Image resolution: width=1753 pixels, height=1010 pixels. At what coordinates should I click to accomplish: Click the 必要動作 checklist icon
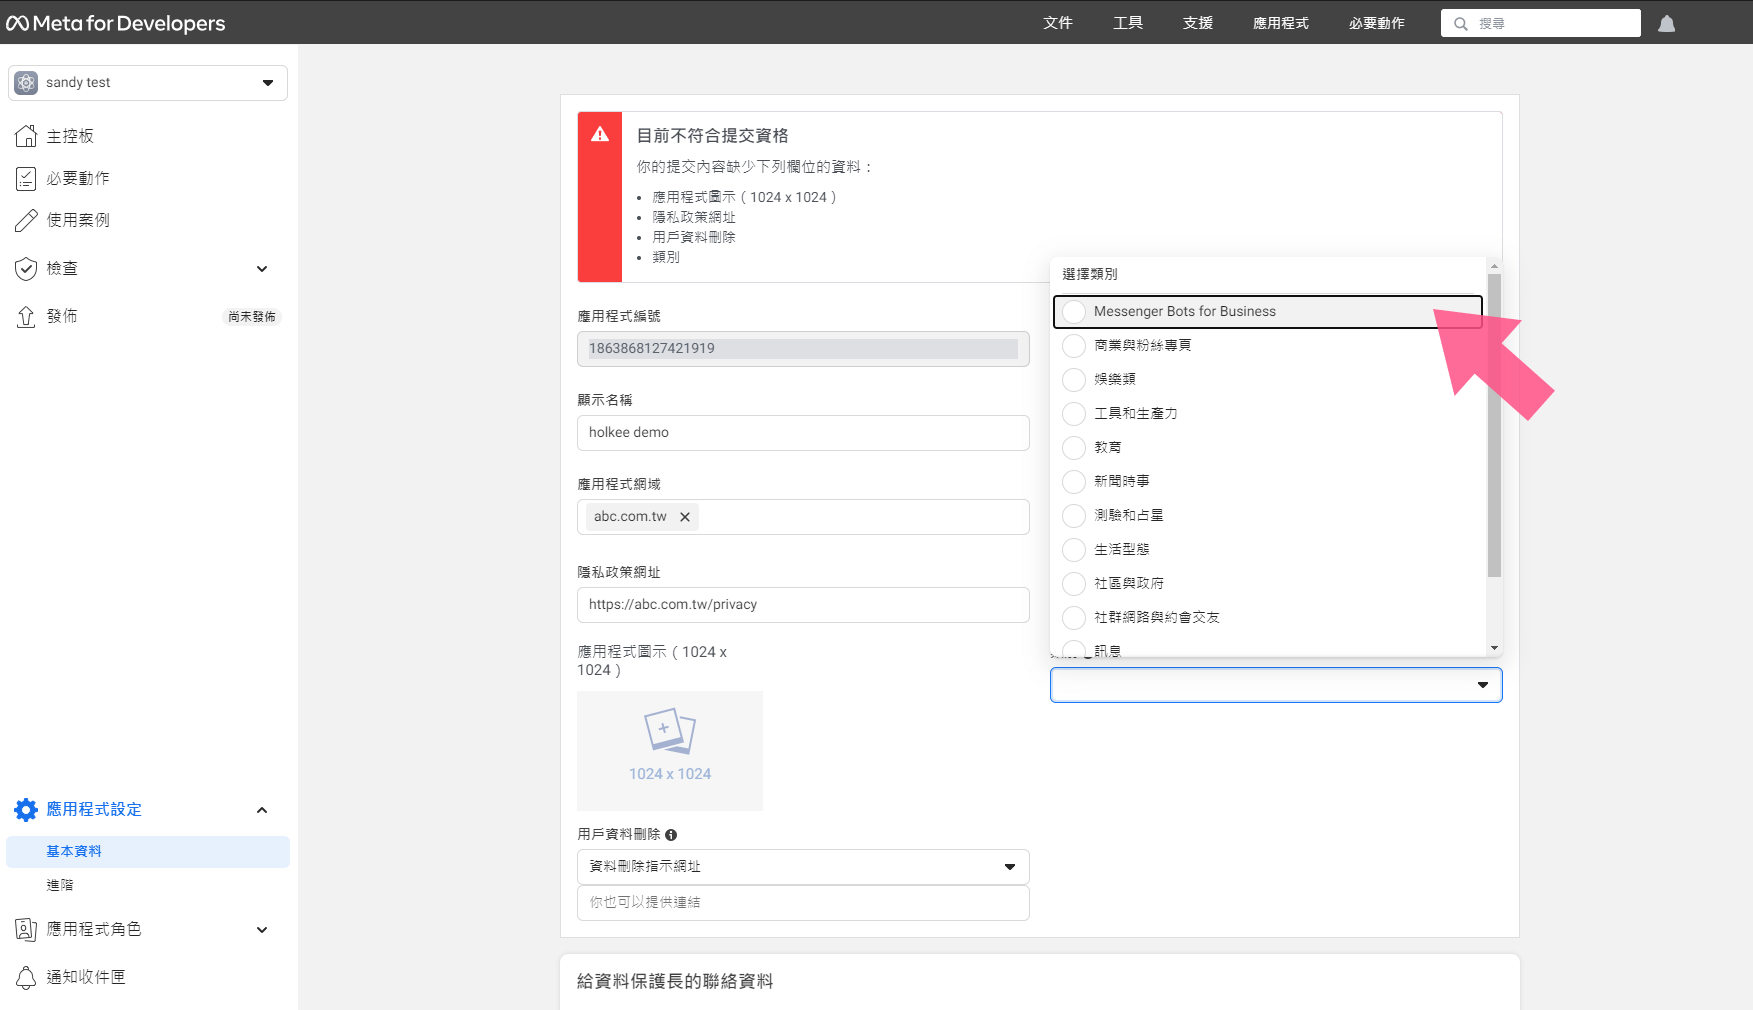(27, 178)
